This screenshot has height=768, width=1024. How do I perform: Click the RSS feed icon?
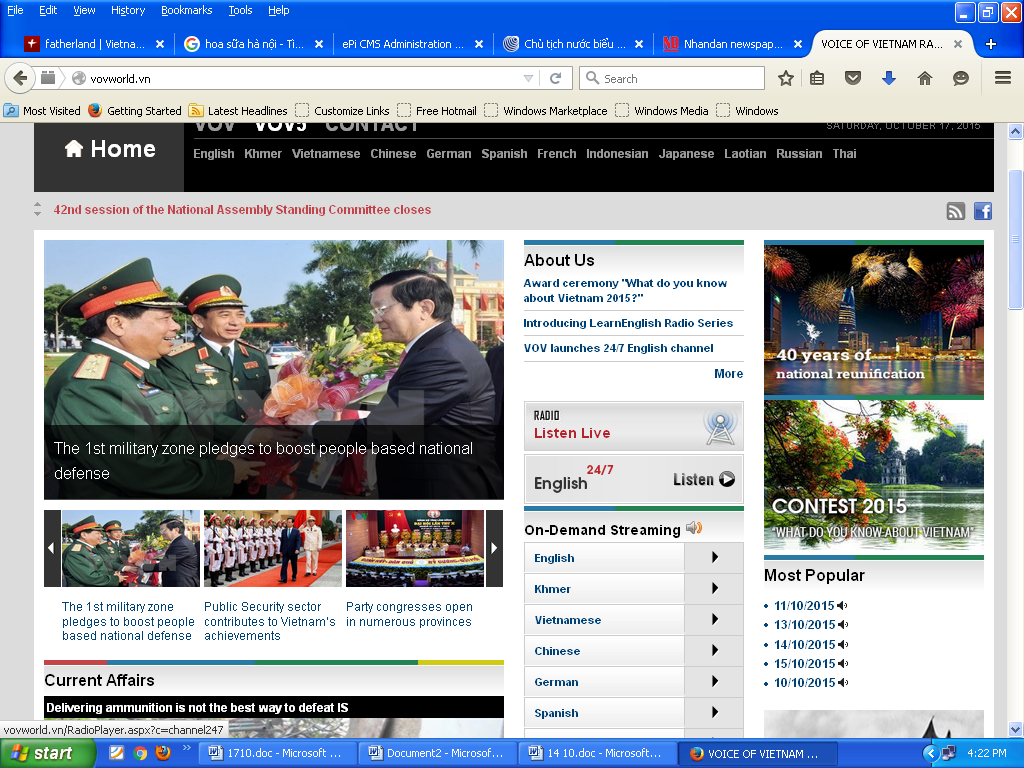click(956, 210)
